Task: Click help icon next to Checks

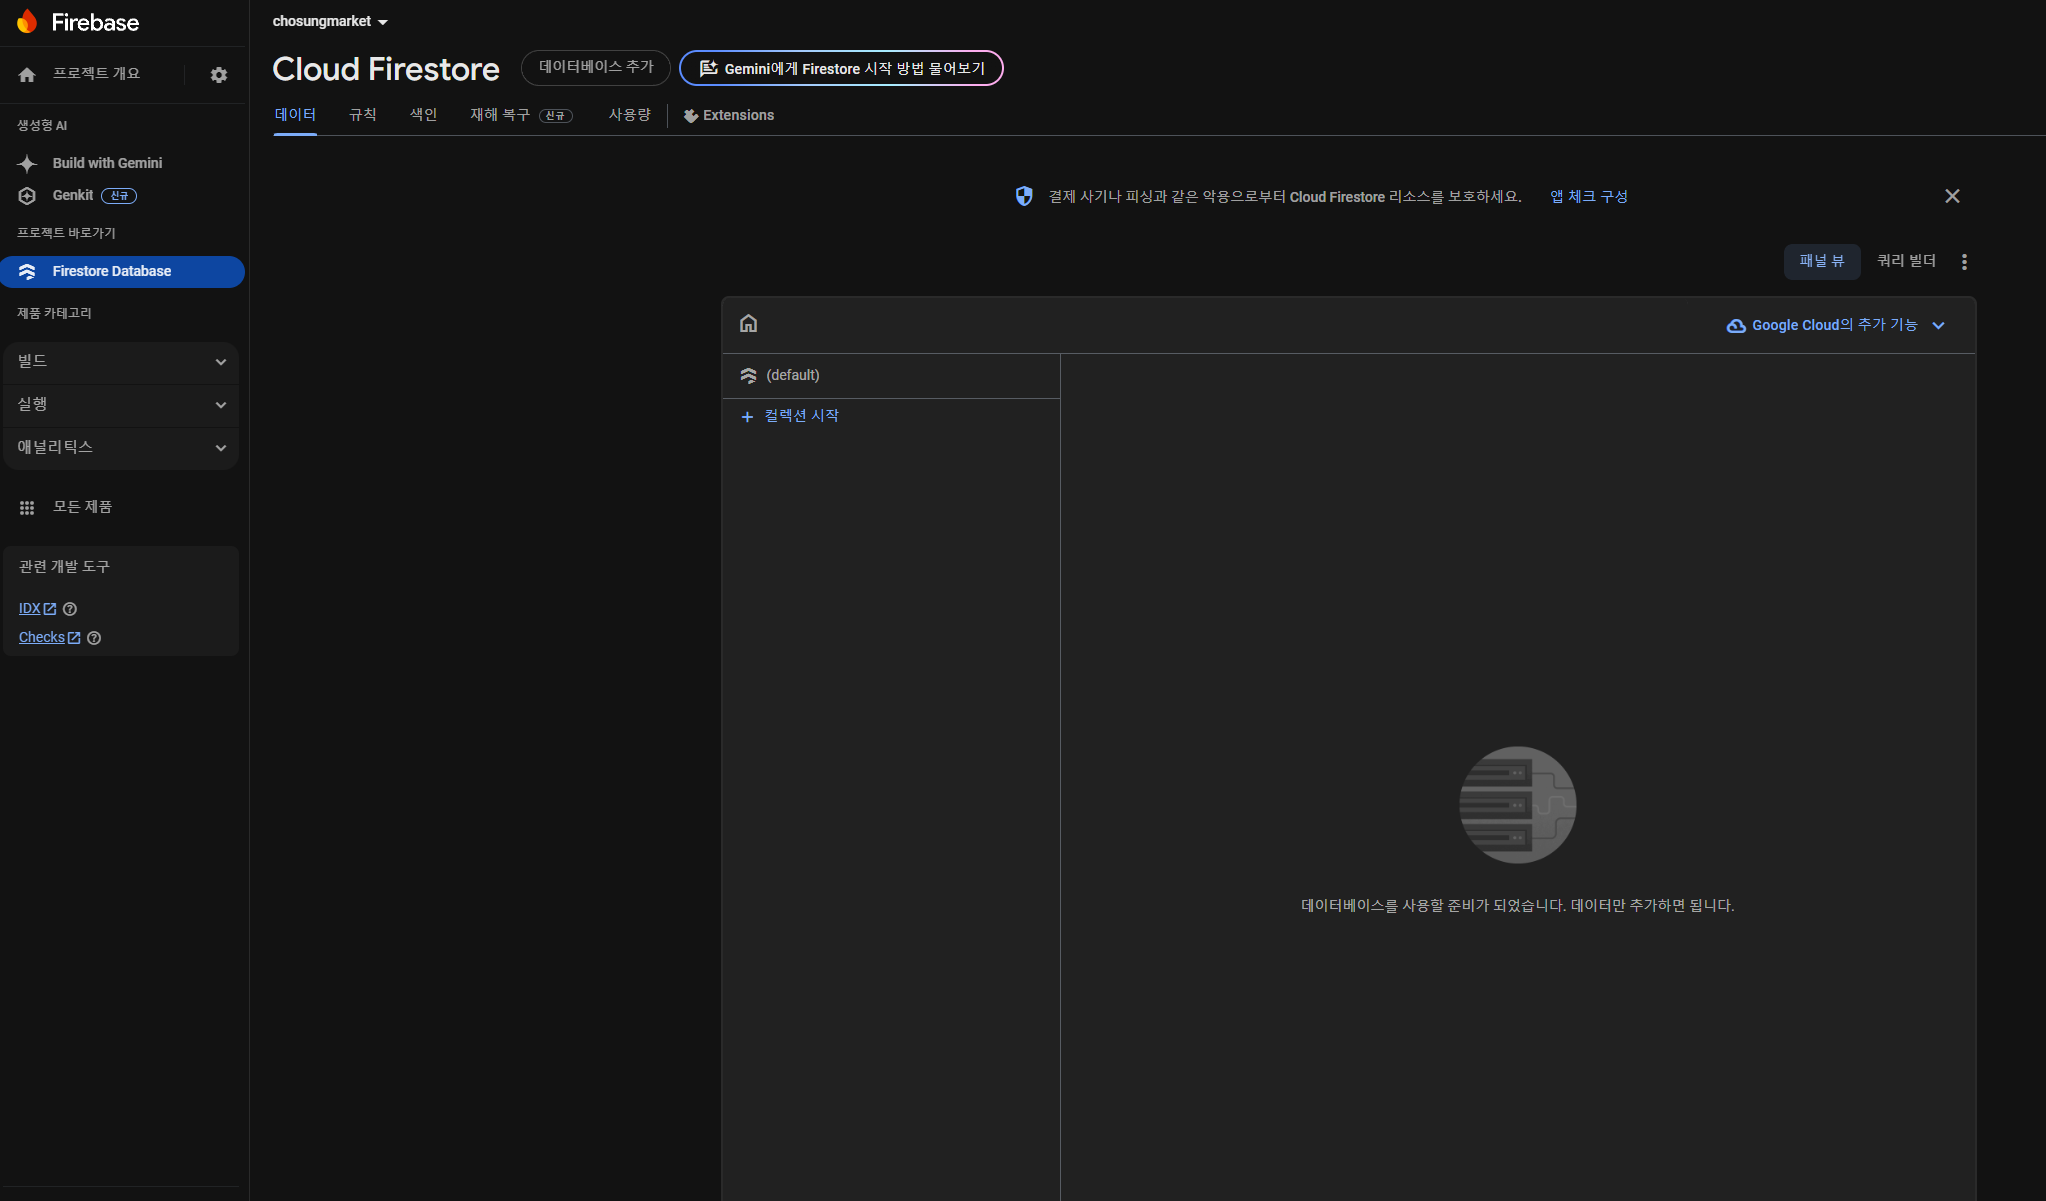Action: 94,638
